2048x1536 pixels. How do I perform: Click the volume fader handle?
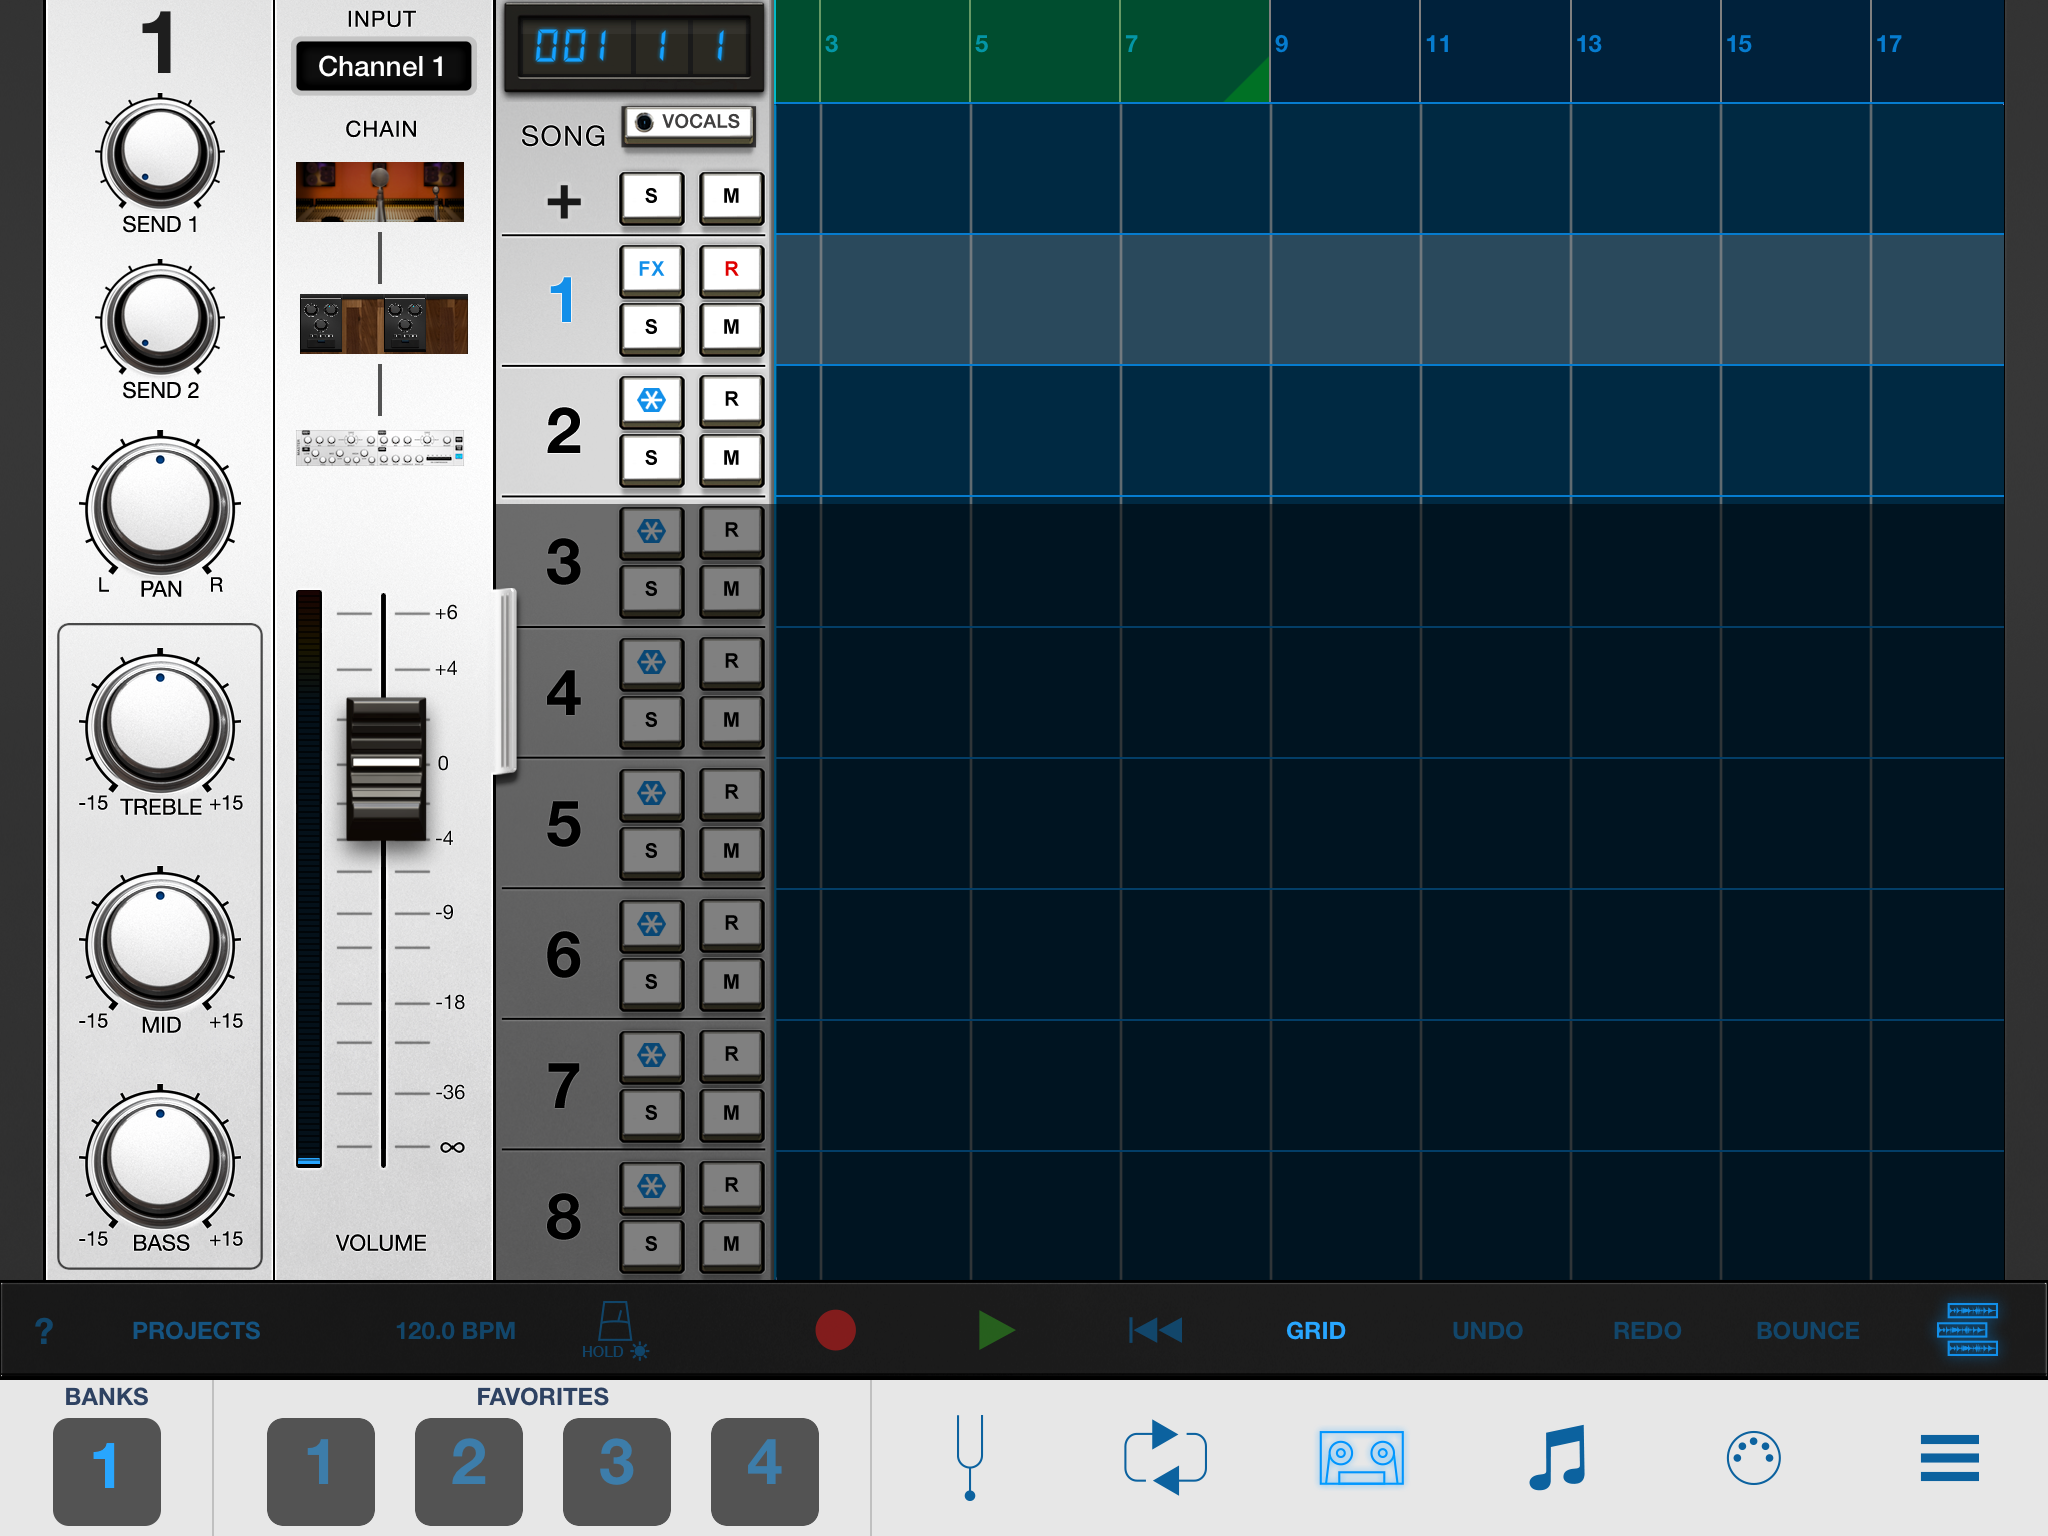point(386,767)
